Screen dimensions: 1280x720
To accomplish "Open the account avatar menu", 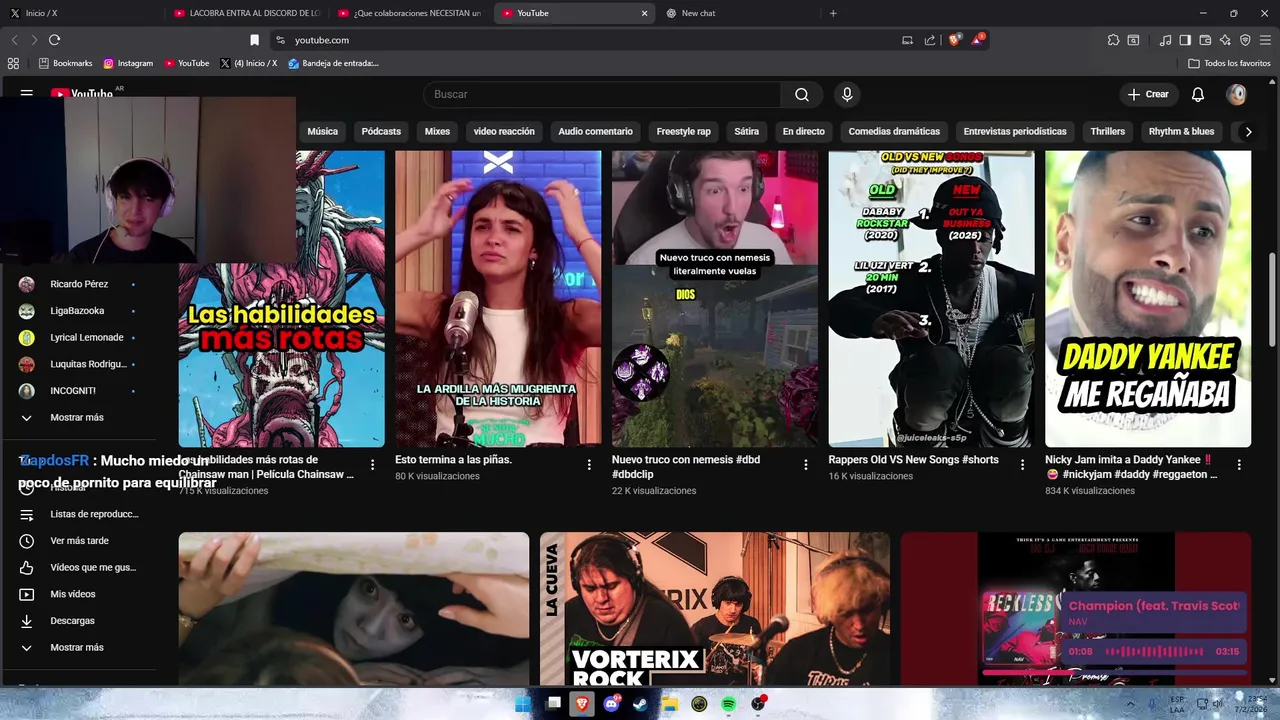I will click(x=1237, y=94).
